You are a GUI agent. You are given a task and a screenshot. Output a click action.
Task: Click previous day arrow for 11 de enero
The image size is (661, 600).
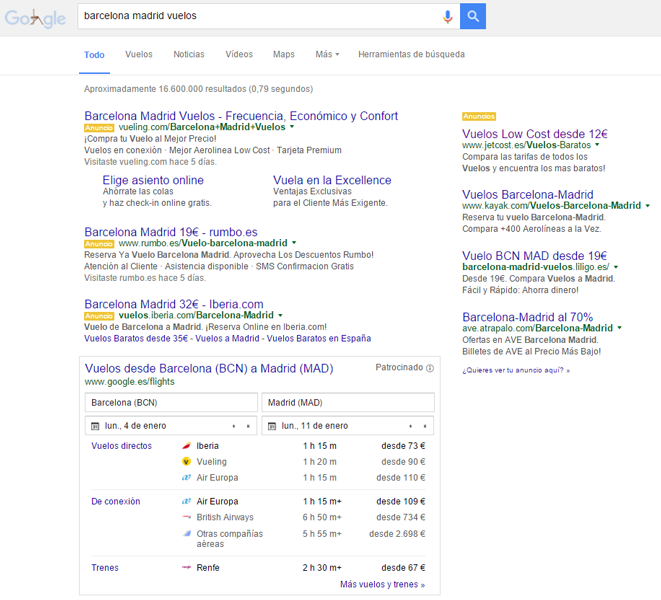point(411,426)
